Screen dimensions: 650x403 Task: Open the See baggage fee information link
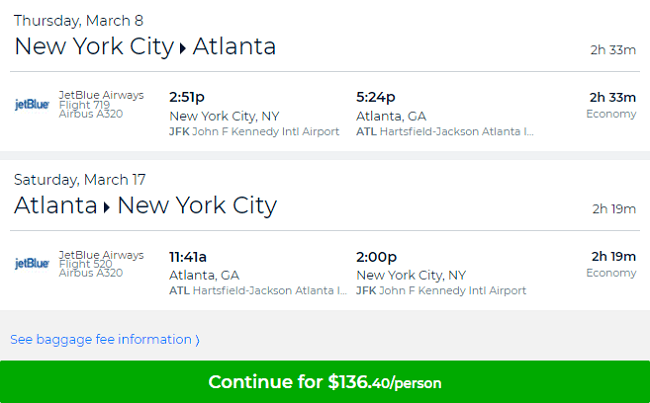point(105,340)
